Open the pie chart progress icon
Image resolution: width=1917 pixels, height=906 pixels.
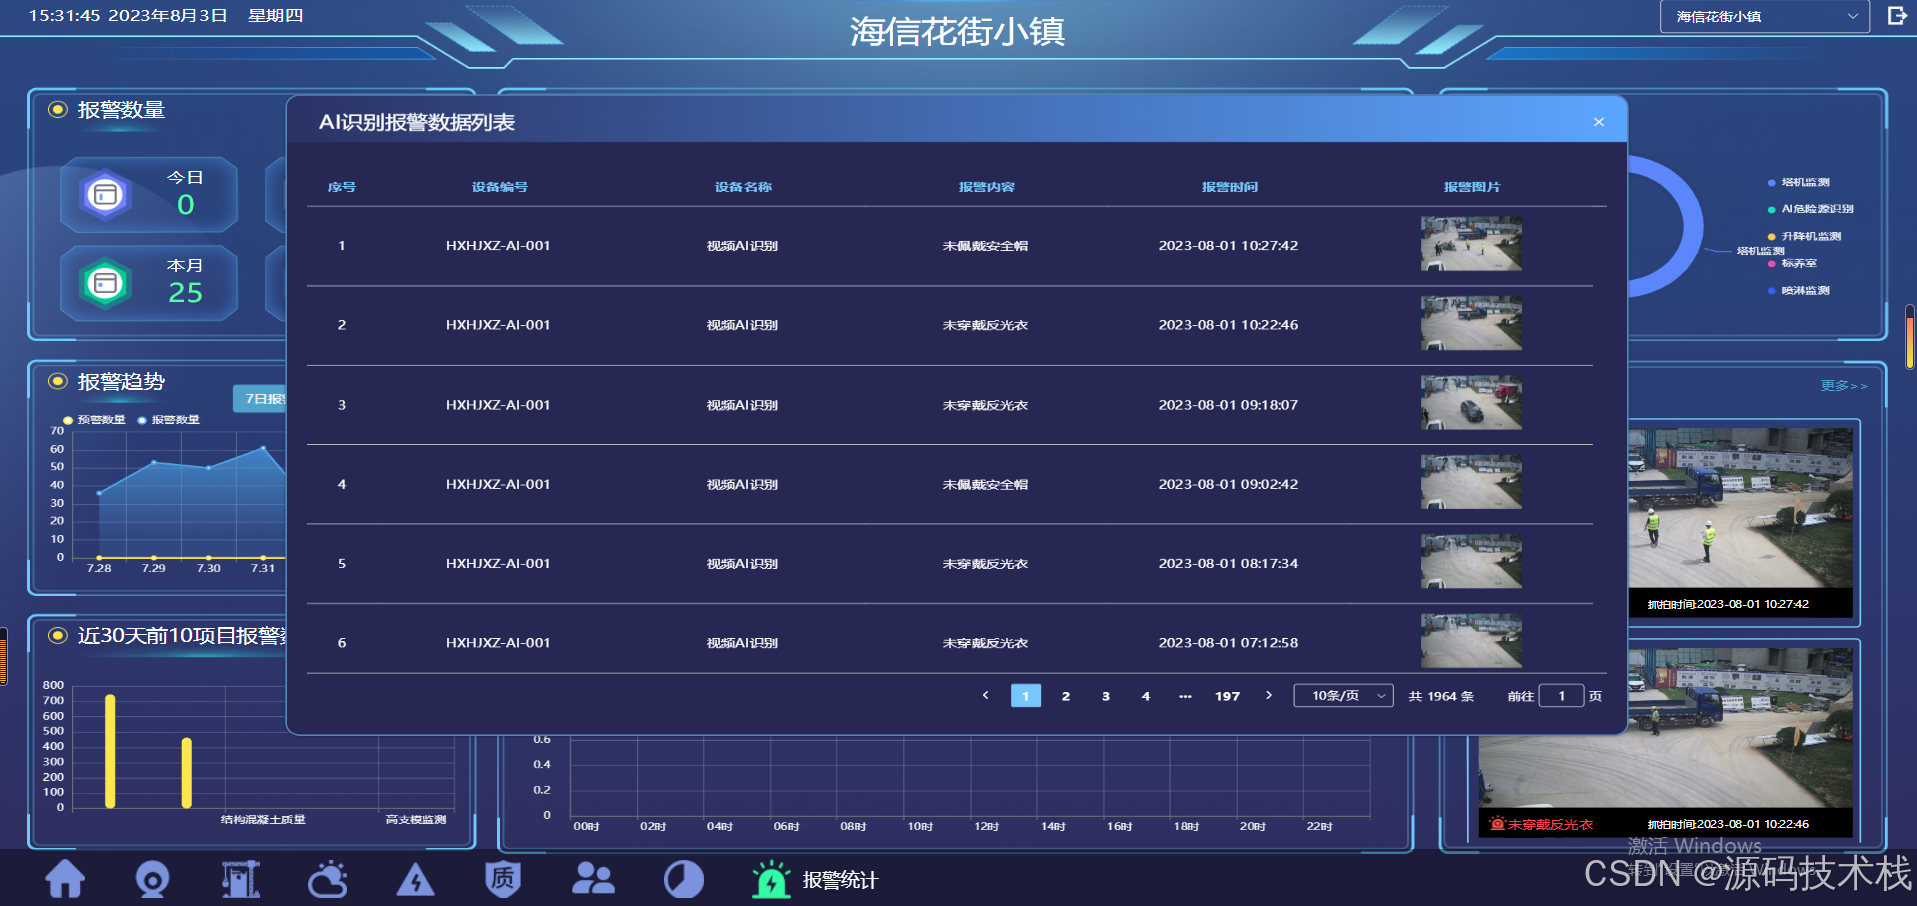tap(684, 879)
